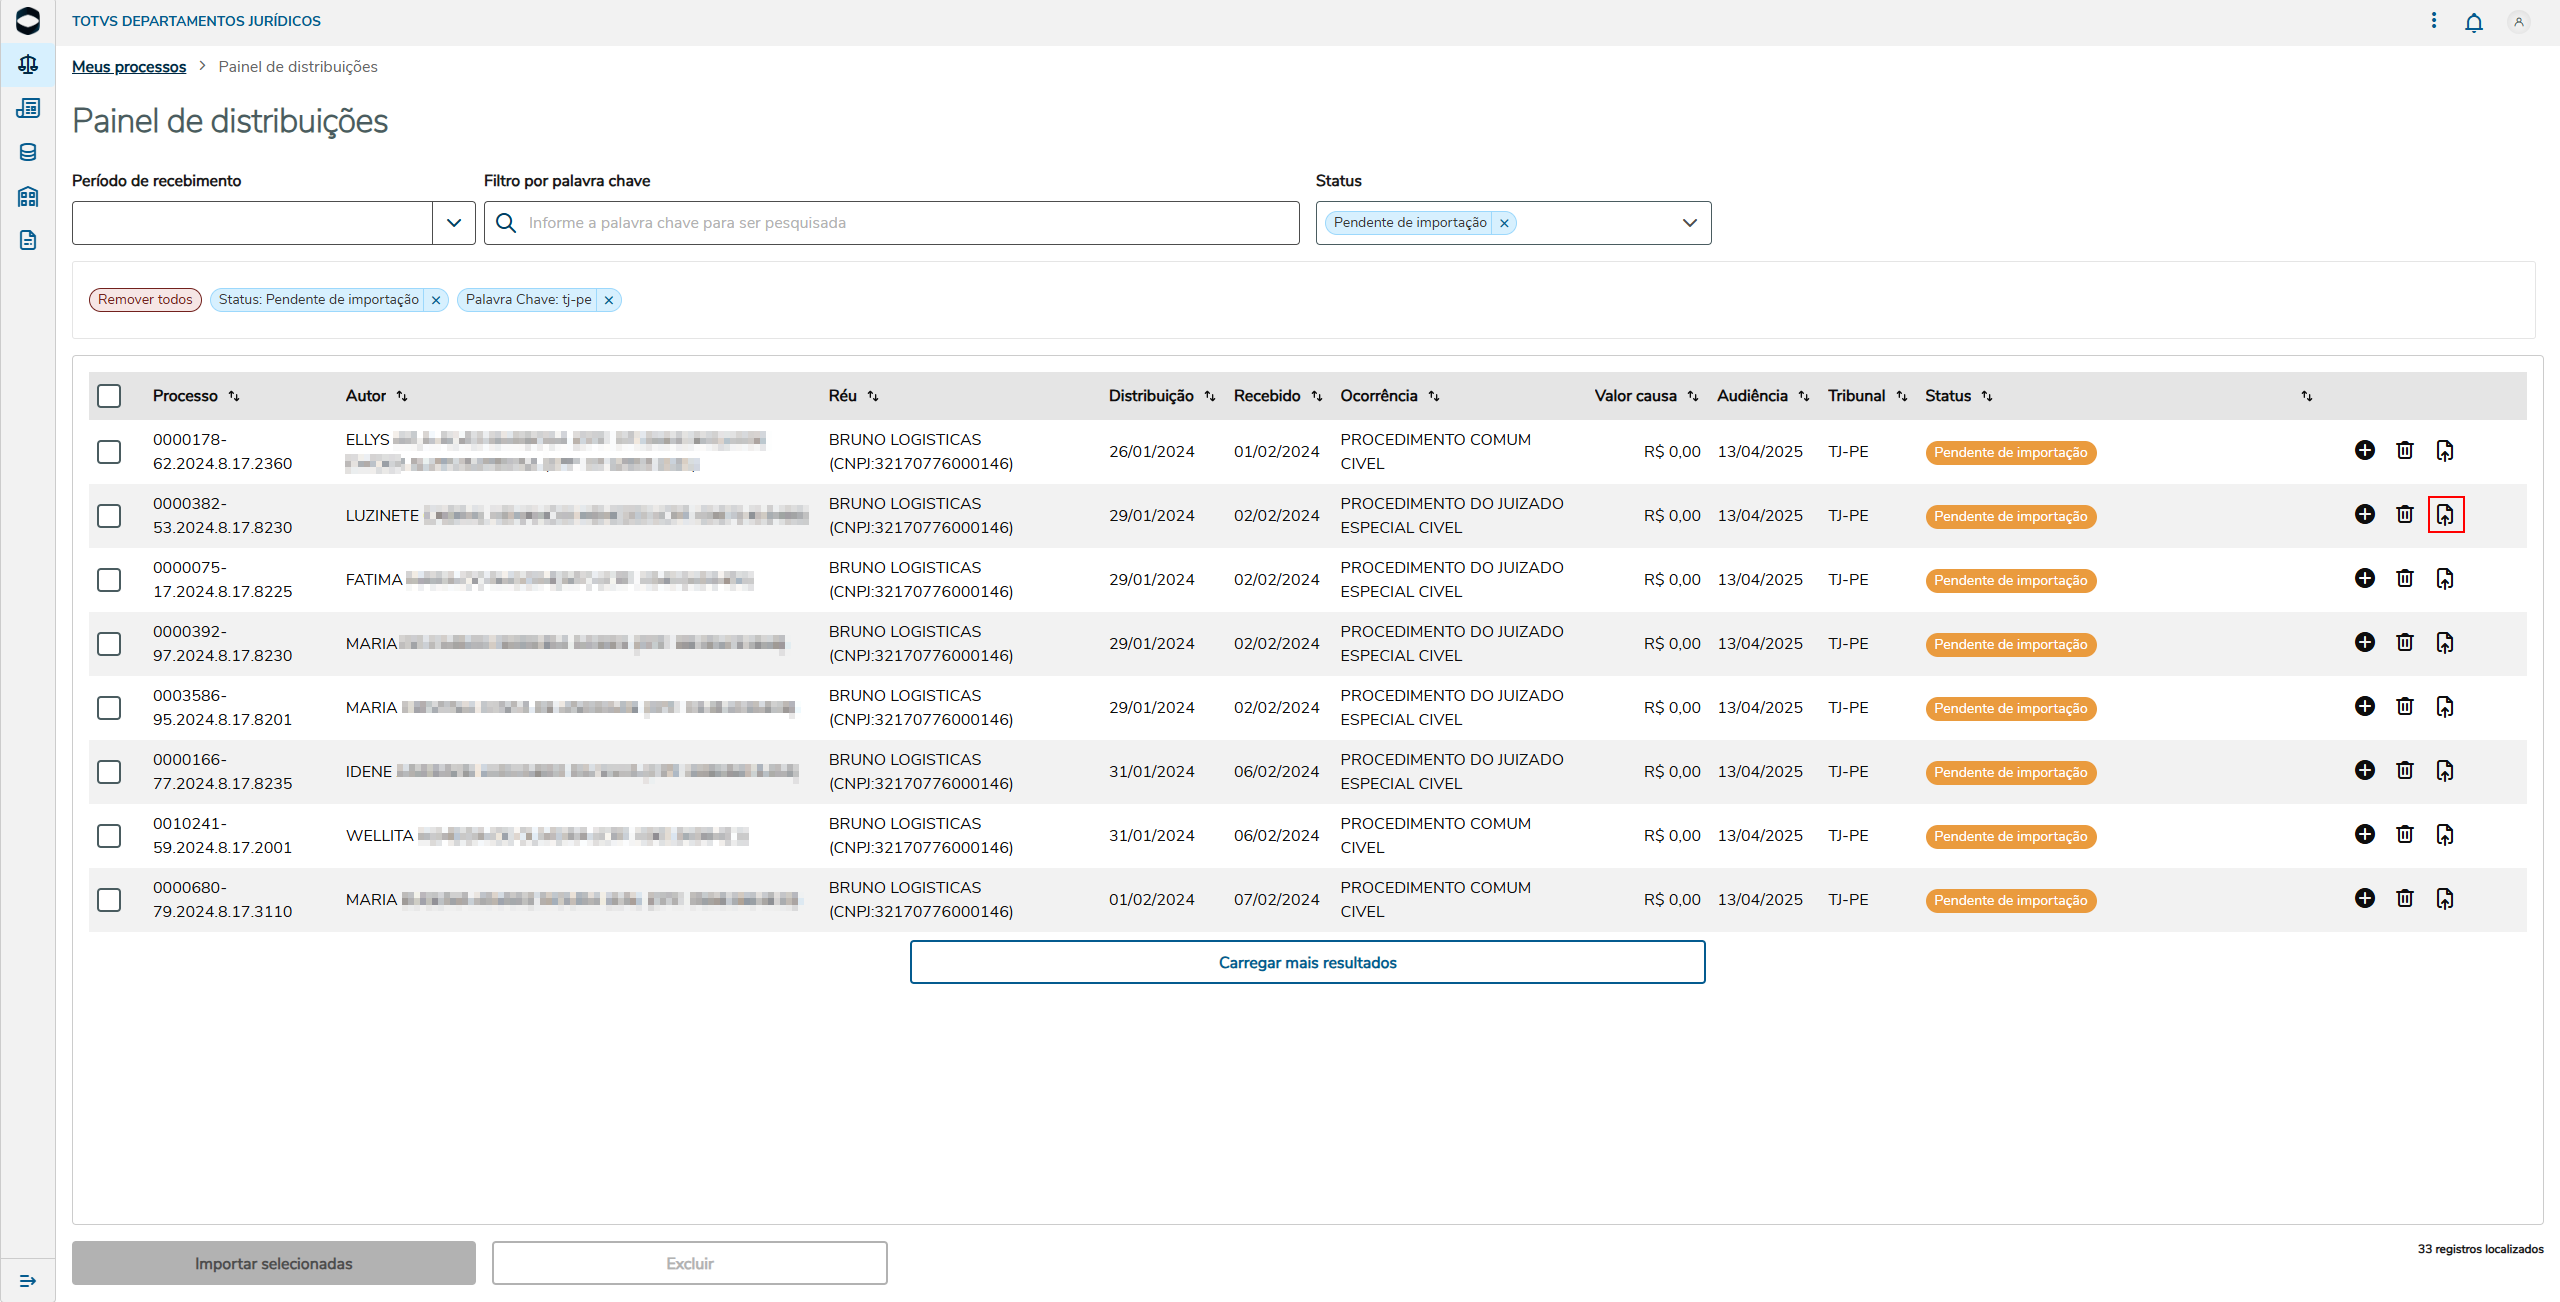Screen dimensions: 2560x1302
Task: Click Carregar mais resultados button
Action: pos(1307,962)
